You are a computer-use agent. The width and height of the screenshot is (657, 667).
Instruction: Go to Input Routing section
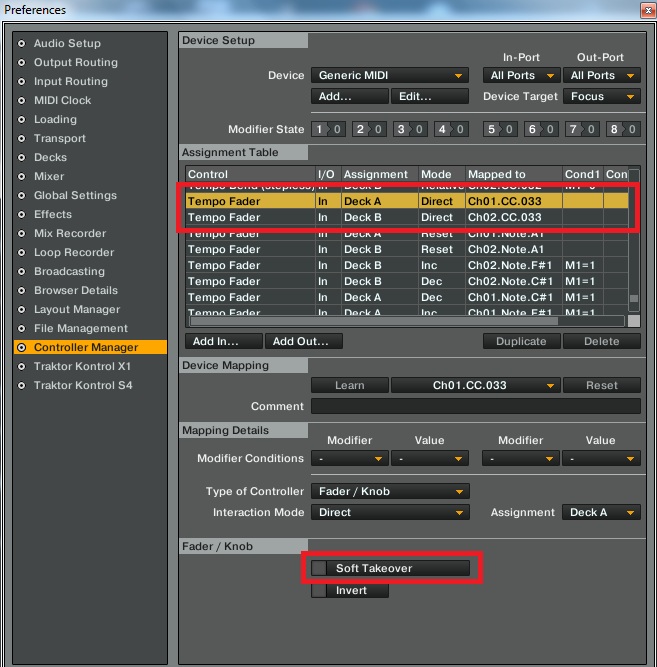pyautogui.click(x=71, y=81)
